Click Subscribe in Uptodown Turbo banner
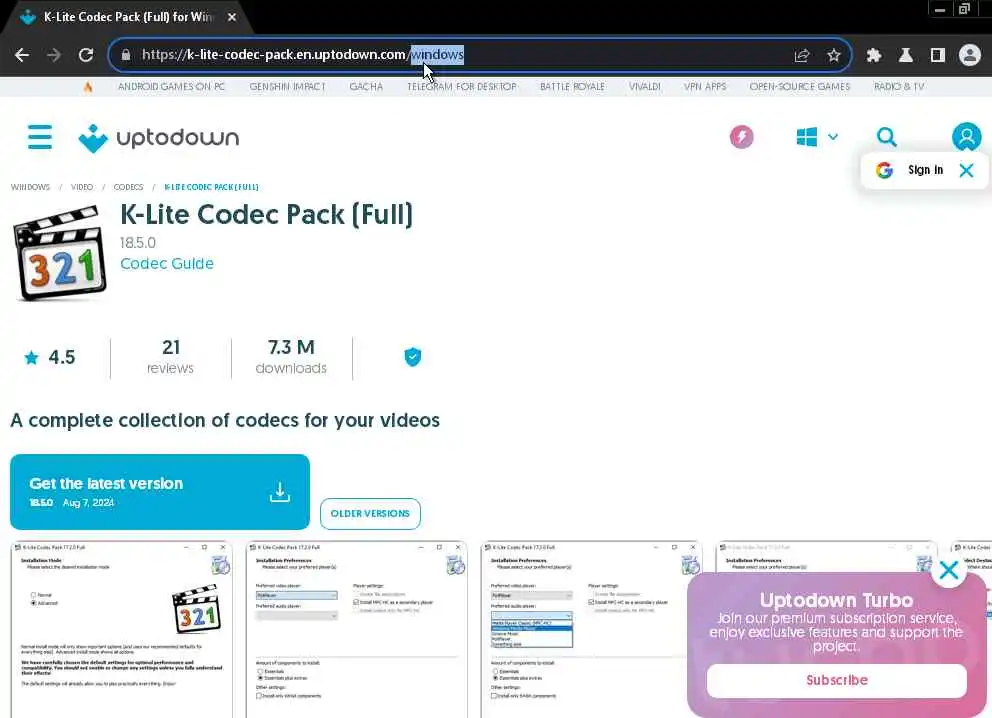992x718 pixels. (836, 681)
